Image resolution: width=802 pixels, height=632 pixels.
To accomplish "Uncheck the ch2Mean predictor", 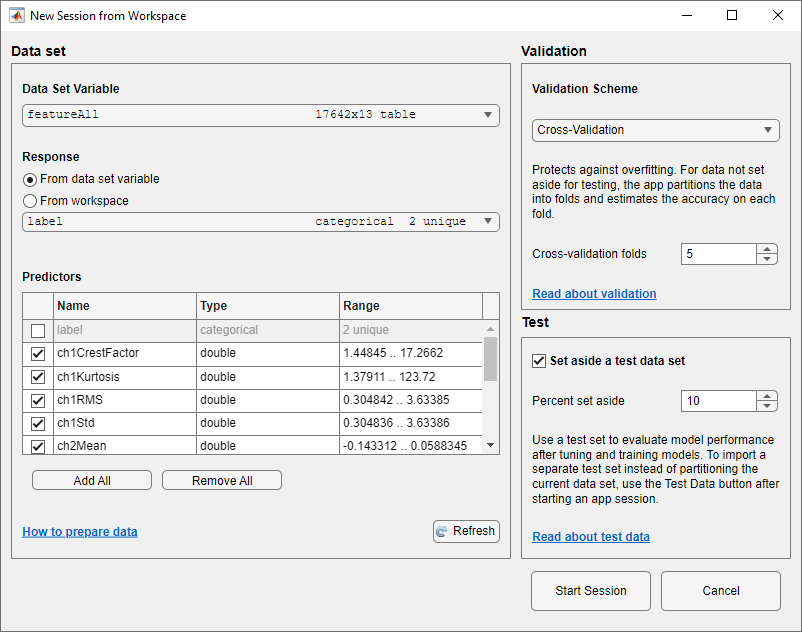I will click(x=37, y=445).
